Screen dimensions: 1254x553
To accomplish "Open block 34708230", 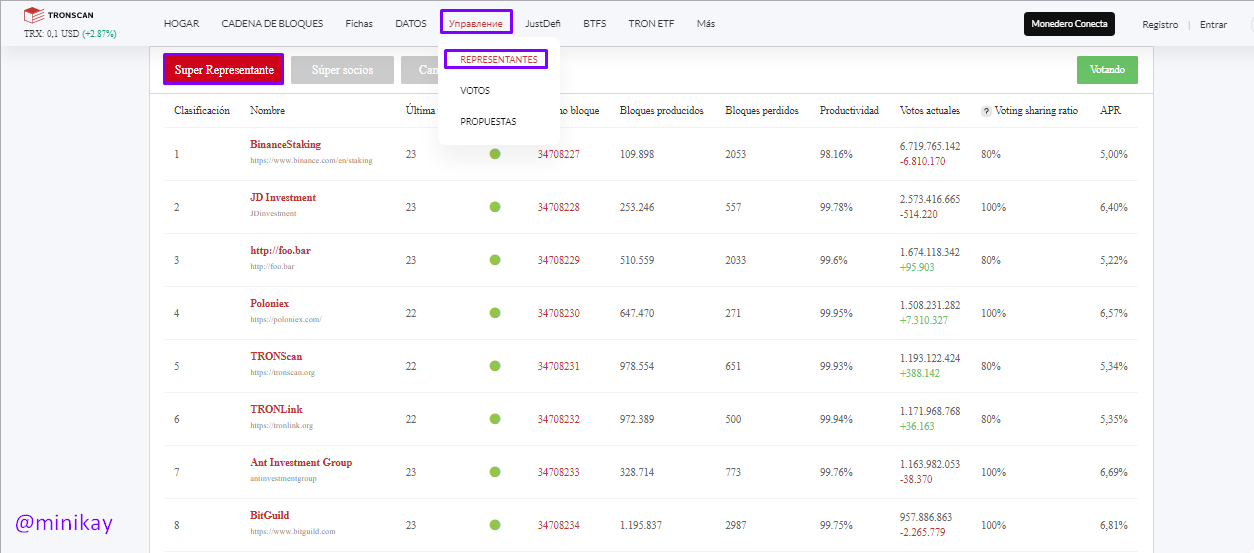I will [558, 314].
